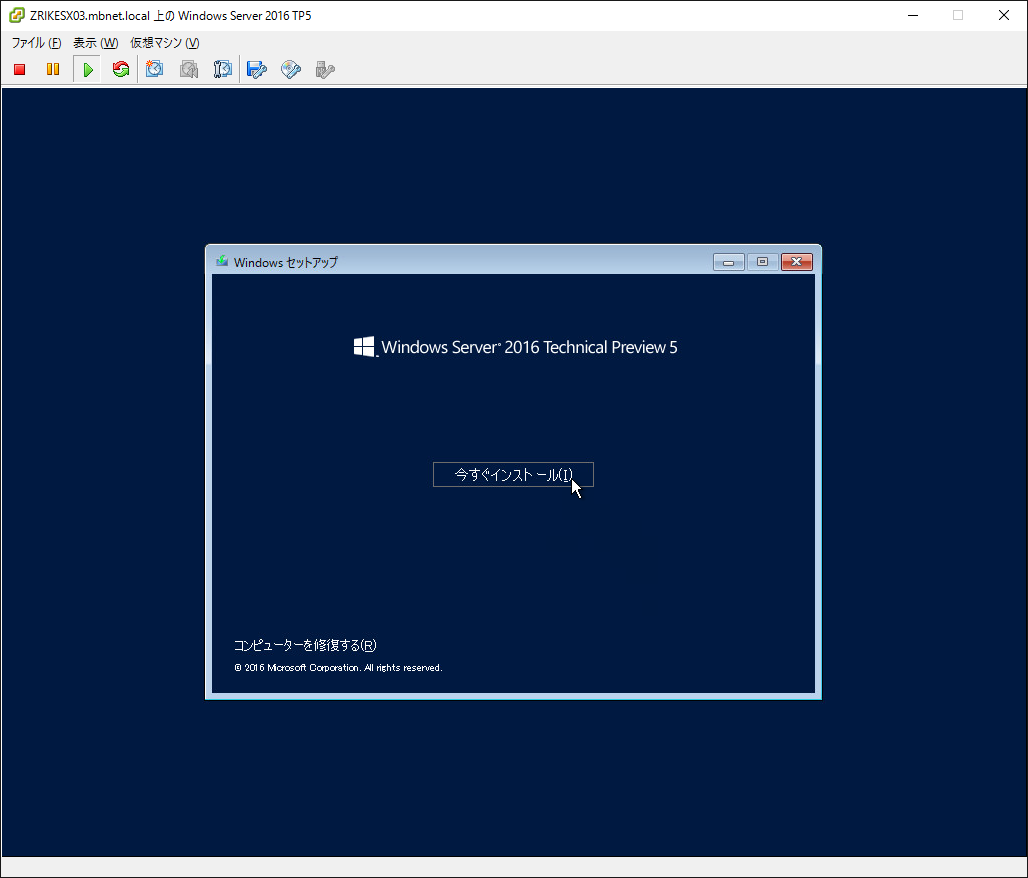Close the Windows セットアップ dialog
Screen dimensions: 1028x878
796,262
